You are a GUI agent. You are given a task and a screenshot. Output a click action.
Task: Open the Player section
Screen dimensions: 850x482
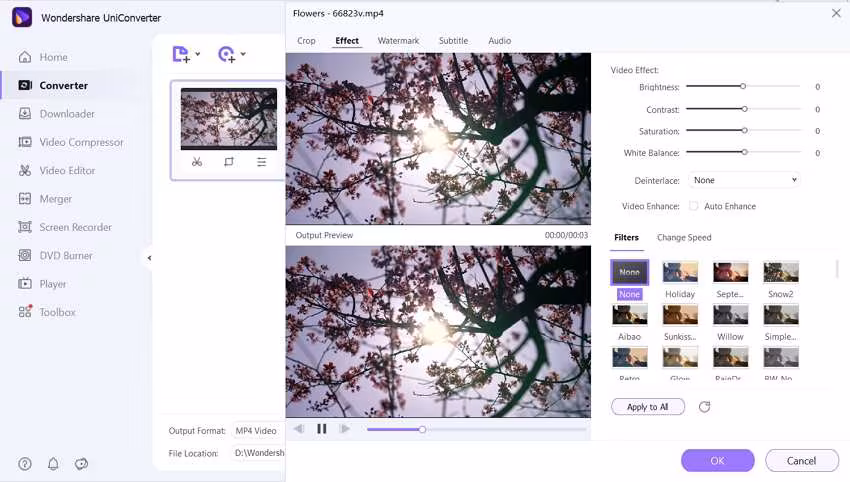(42, 284)
